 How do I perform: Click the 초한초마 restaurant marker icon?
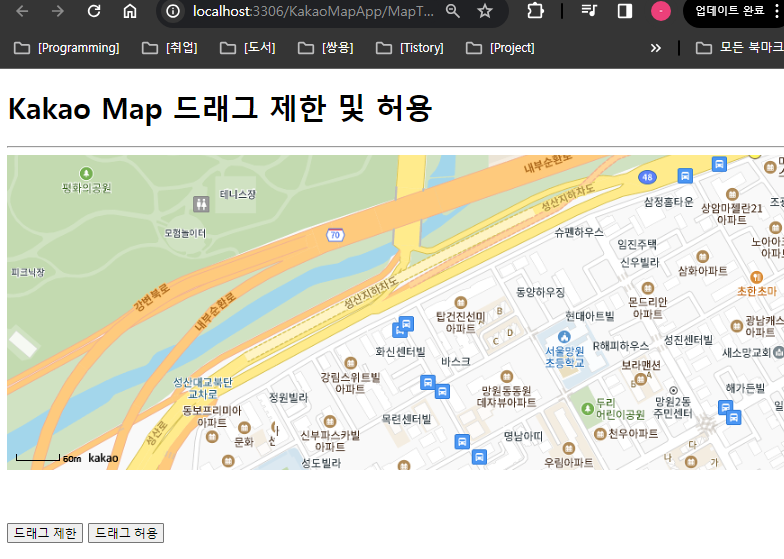pos(756,277)
